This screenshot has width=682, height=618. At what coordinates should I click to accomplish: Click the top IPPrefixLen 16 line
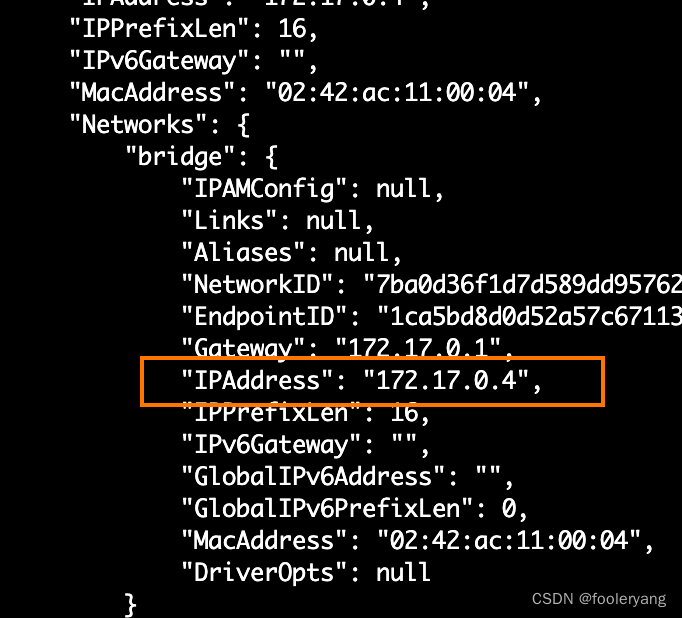(x=194, y=29)
